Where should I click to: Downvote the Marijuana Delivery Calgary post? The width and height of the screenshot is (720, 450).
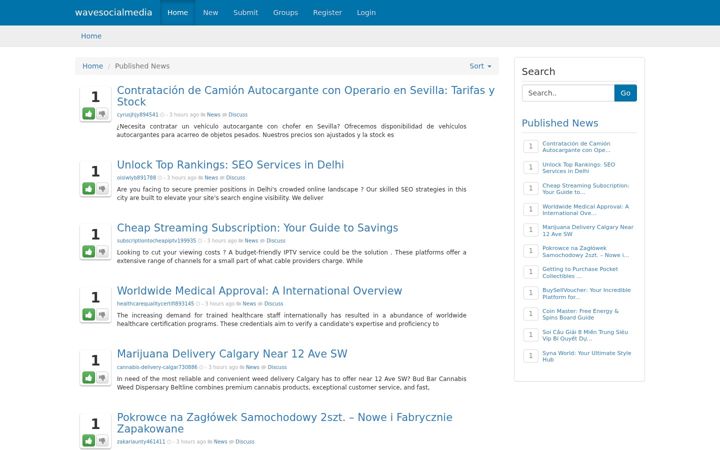tap(102, 377)
